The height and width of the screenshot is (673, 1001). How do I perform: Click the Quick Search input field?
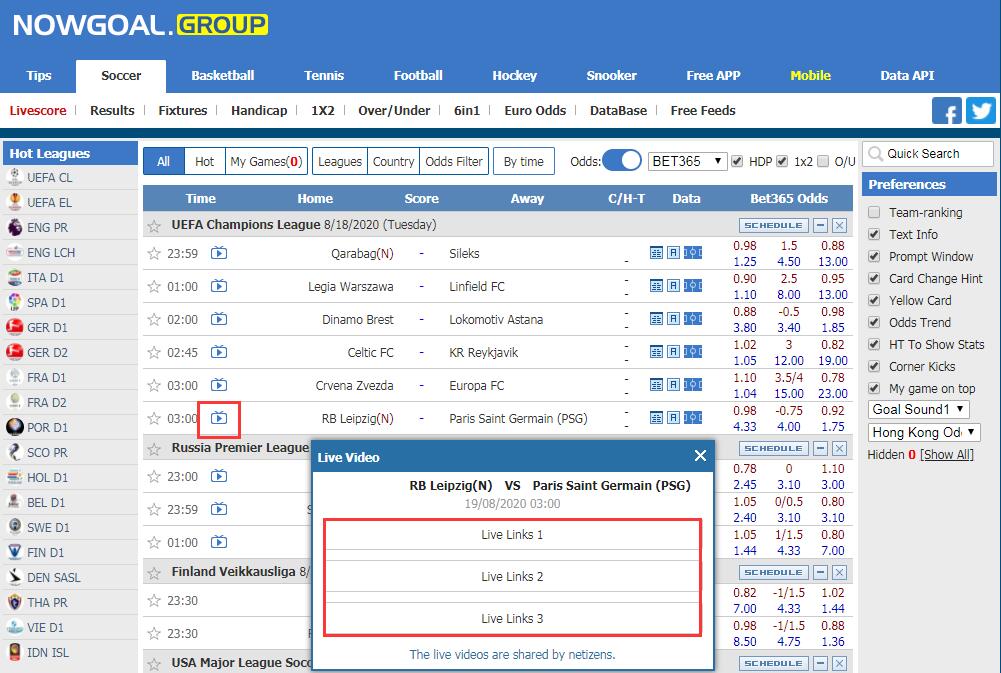coord(928,154)
